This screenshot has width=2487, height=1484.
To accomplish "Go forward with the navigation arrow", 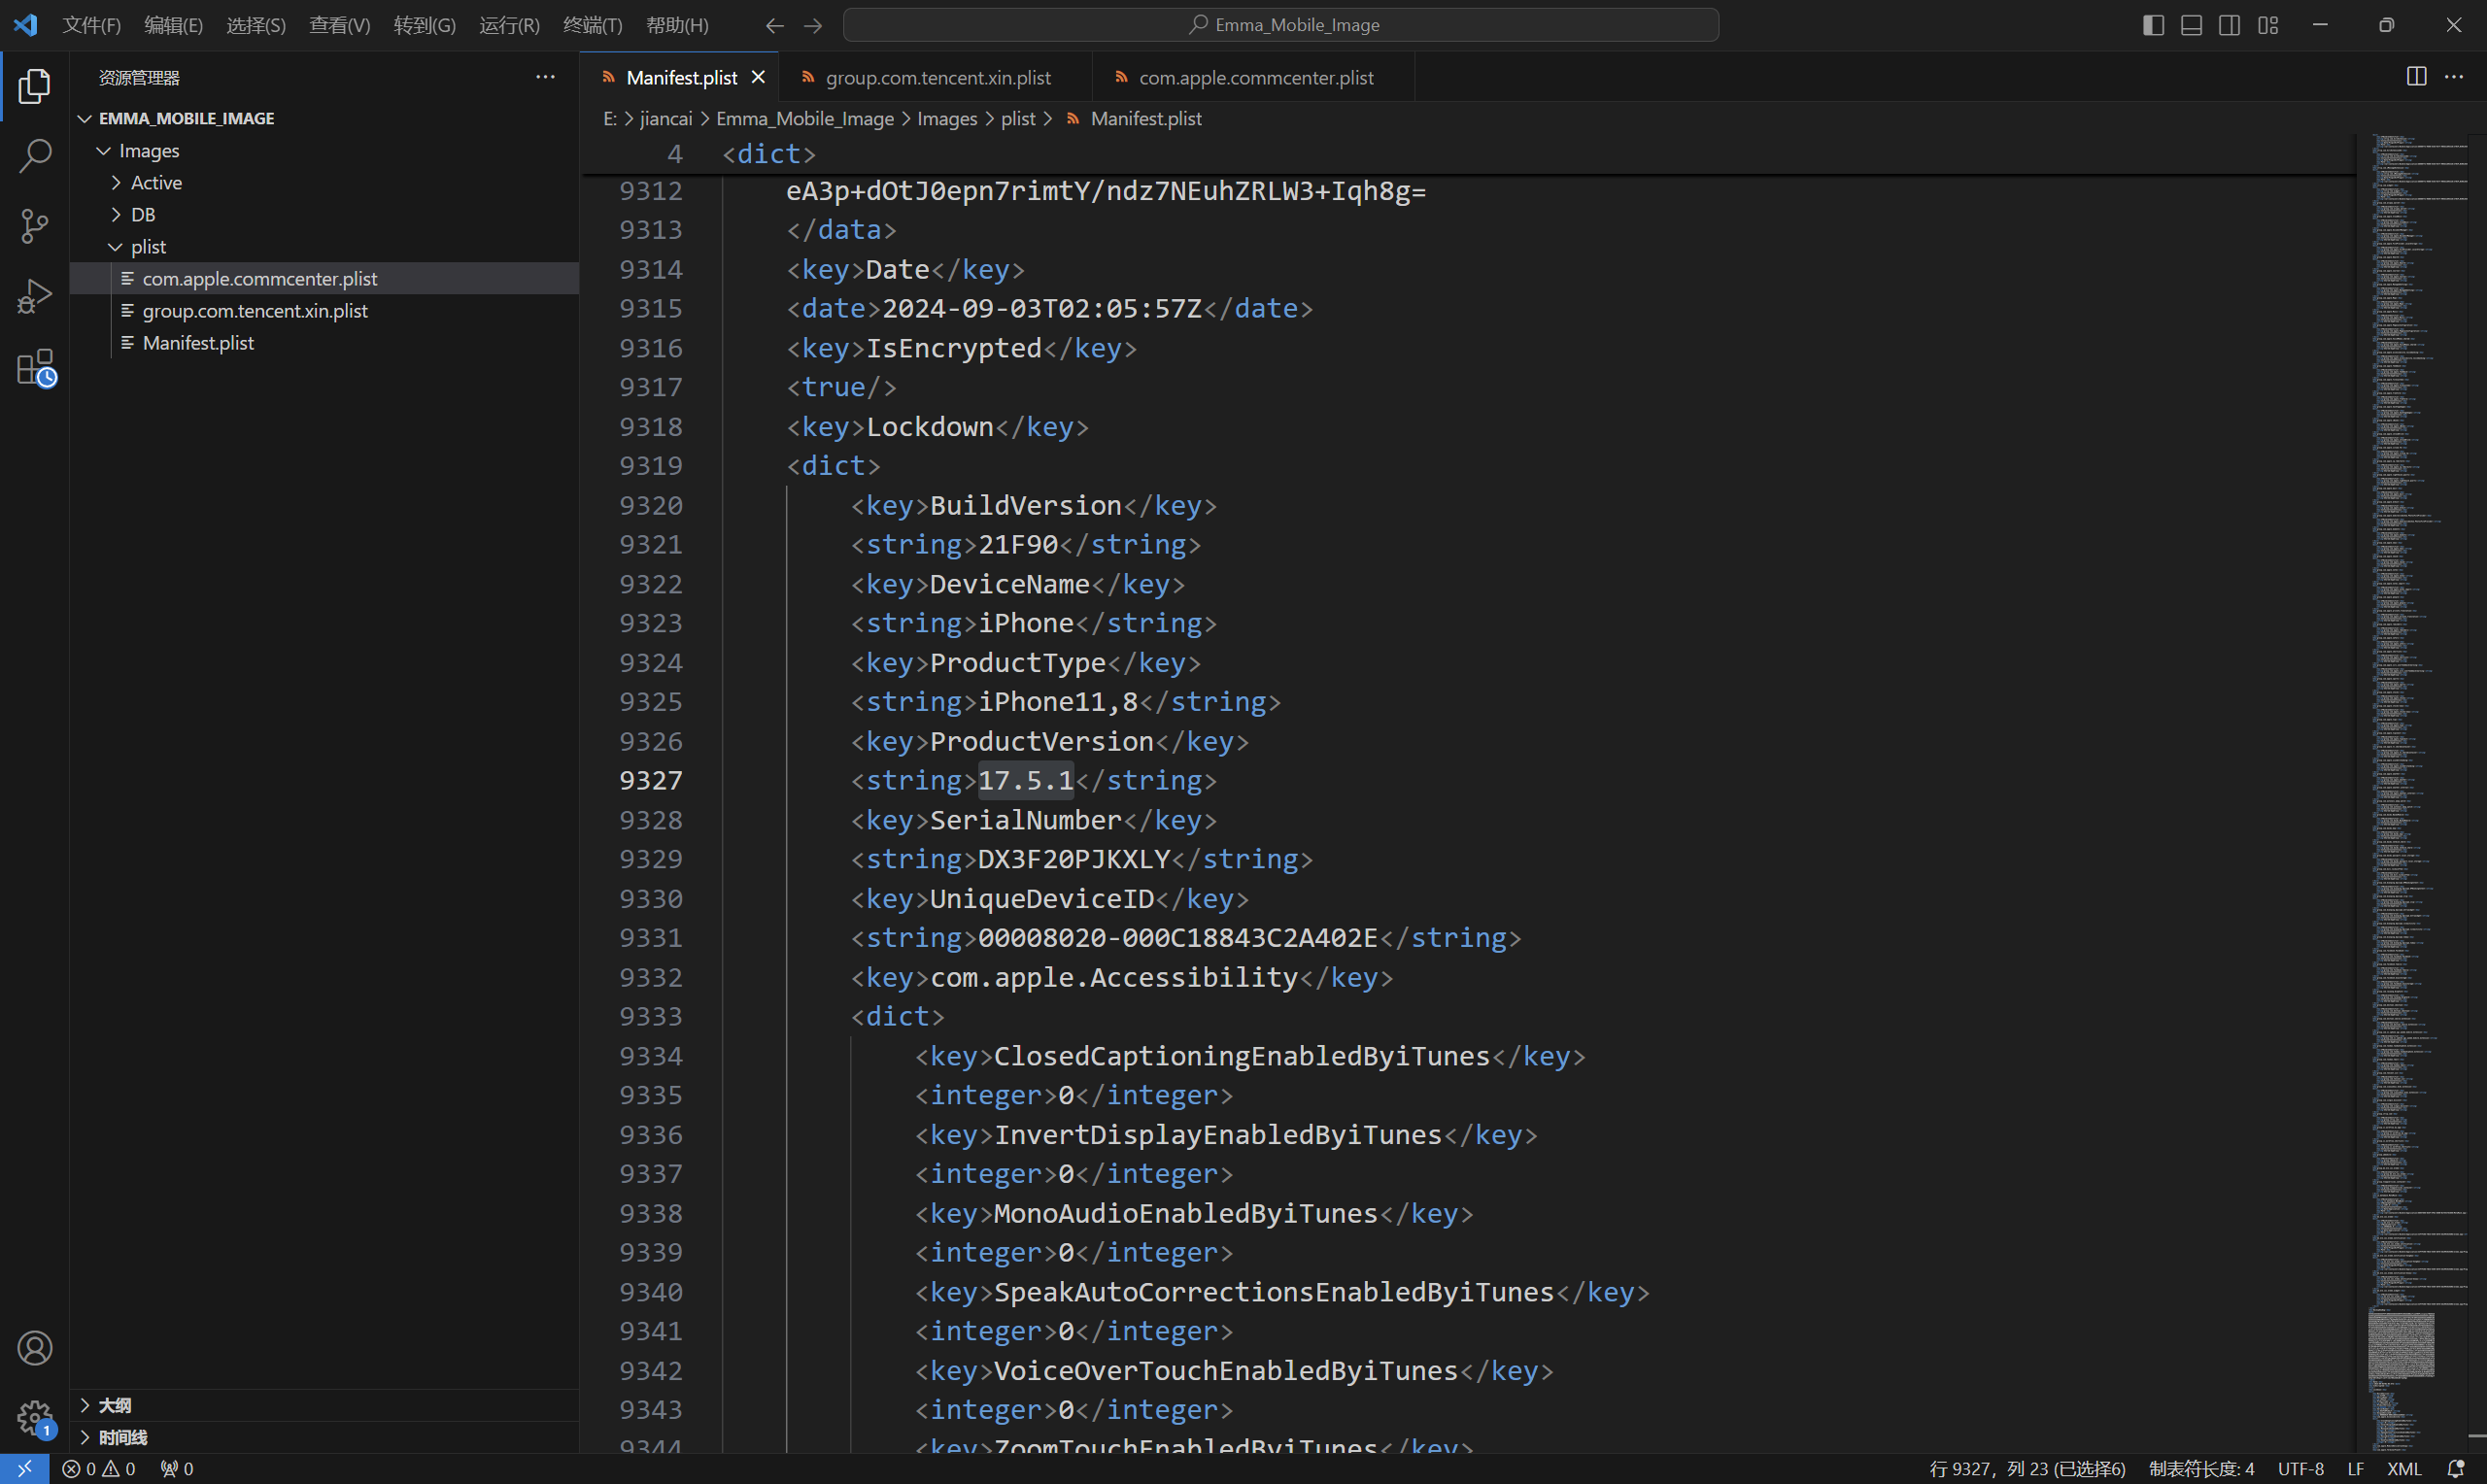I will click(x=813, y=25).
